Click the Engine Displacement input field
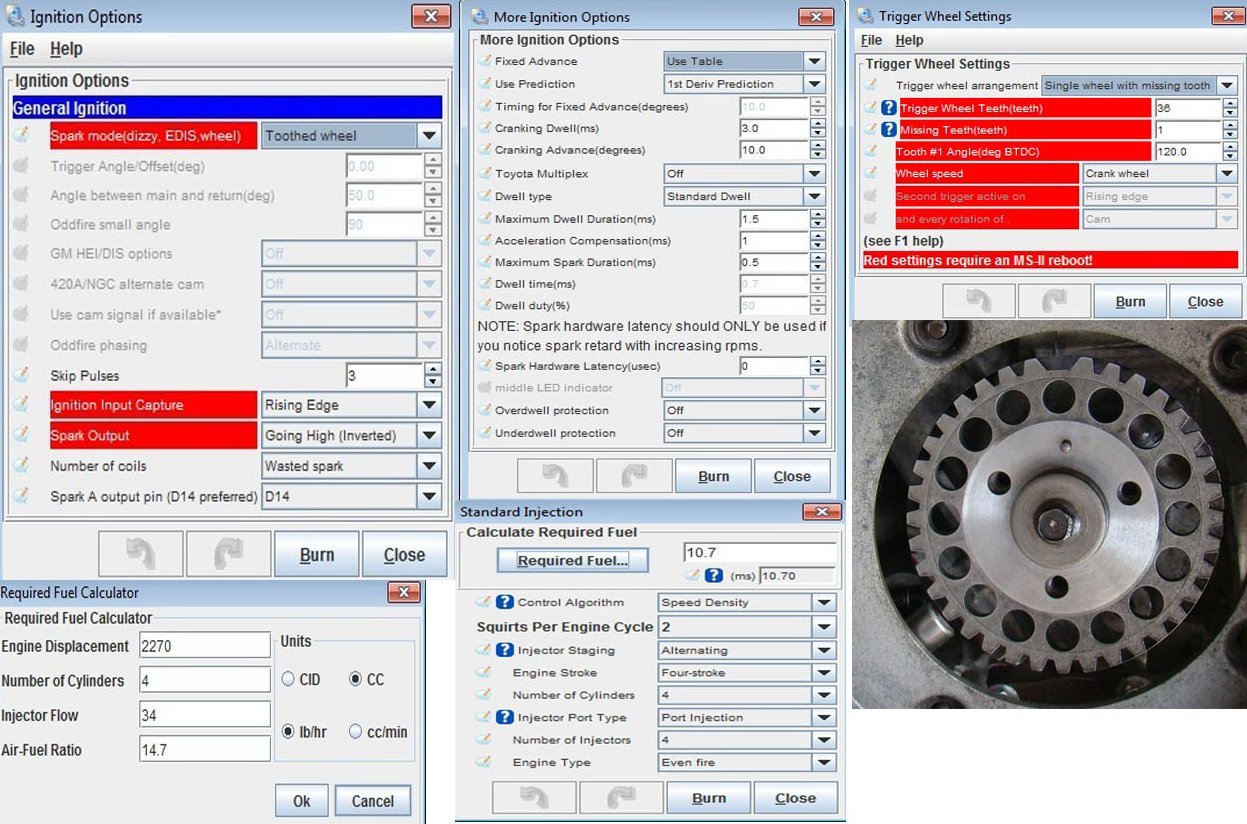 (x=205, y=646)
